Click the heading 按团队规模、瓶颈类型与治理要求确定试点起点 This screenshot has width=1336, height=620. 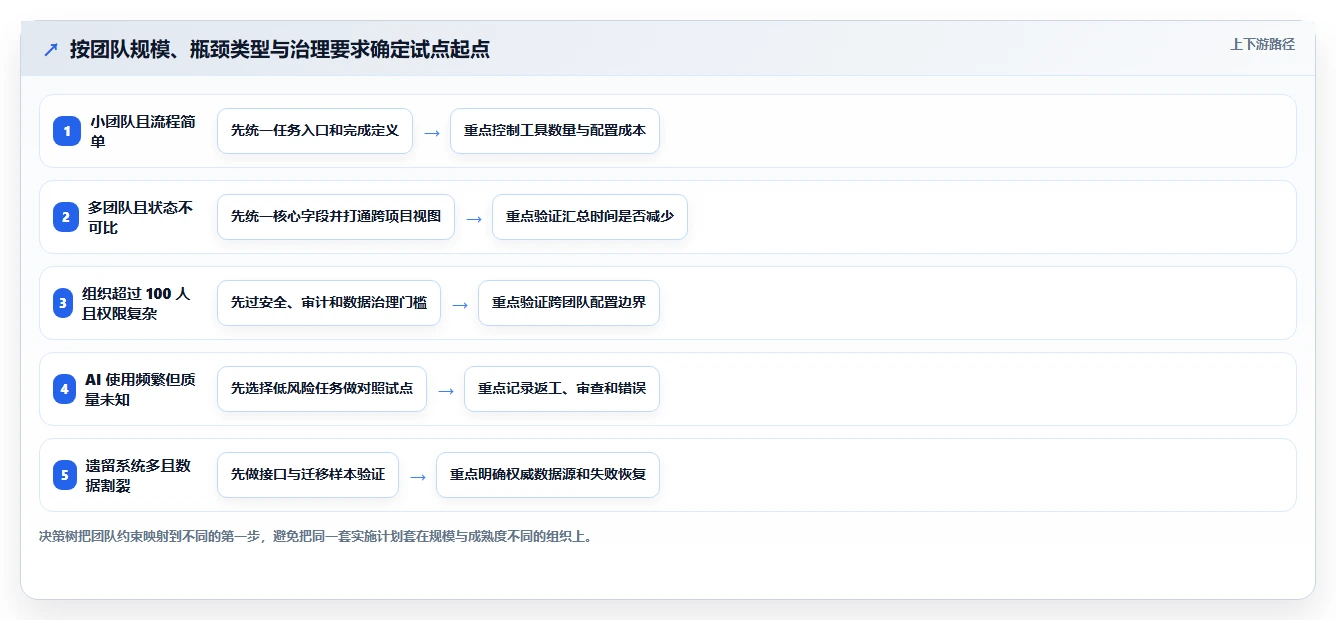point(280,50)
